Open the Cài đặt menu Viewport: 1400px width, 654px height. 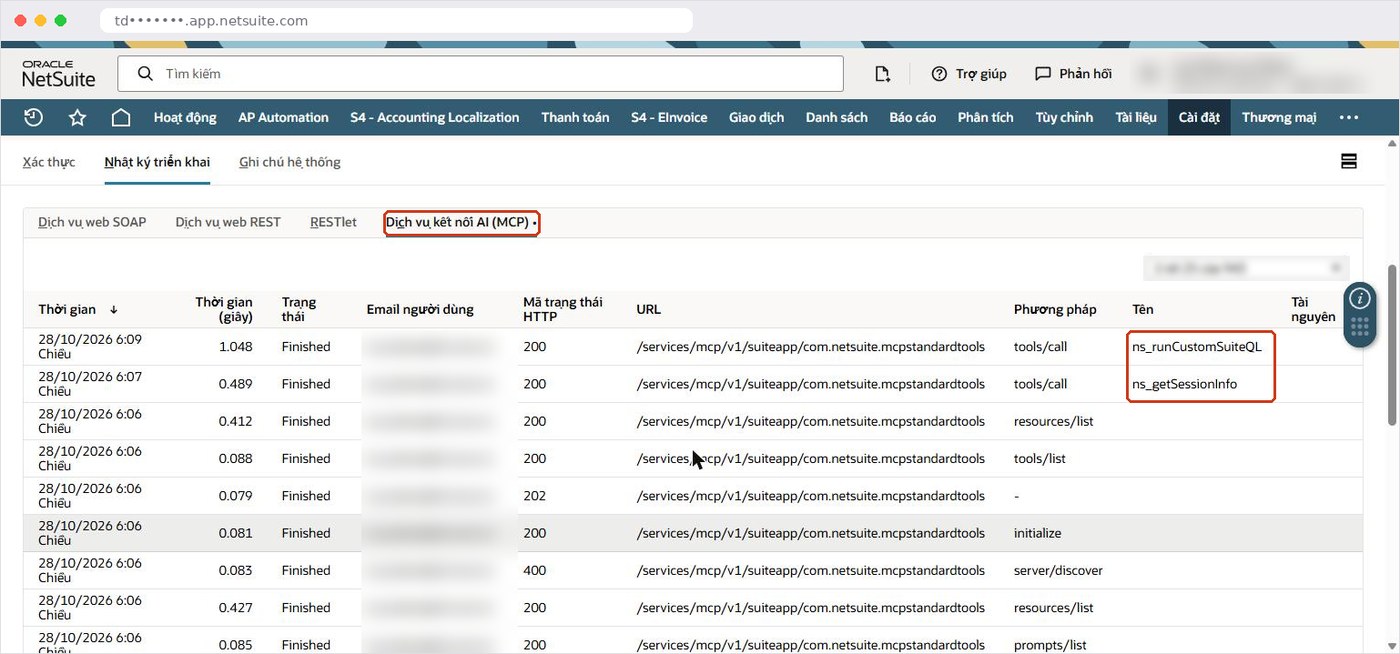click(1199, 117)
